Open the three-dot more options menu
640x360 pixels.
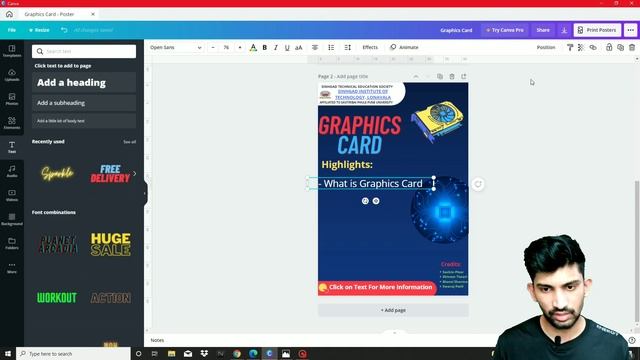point(631,30)
